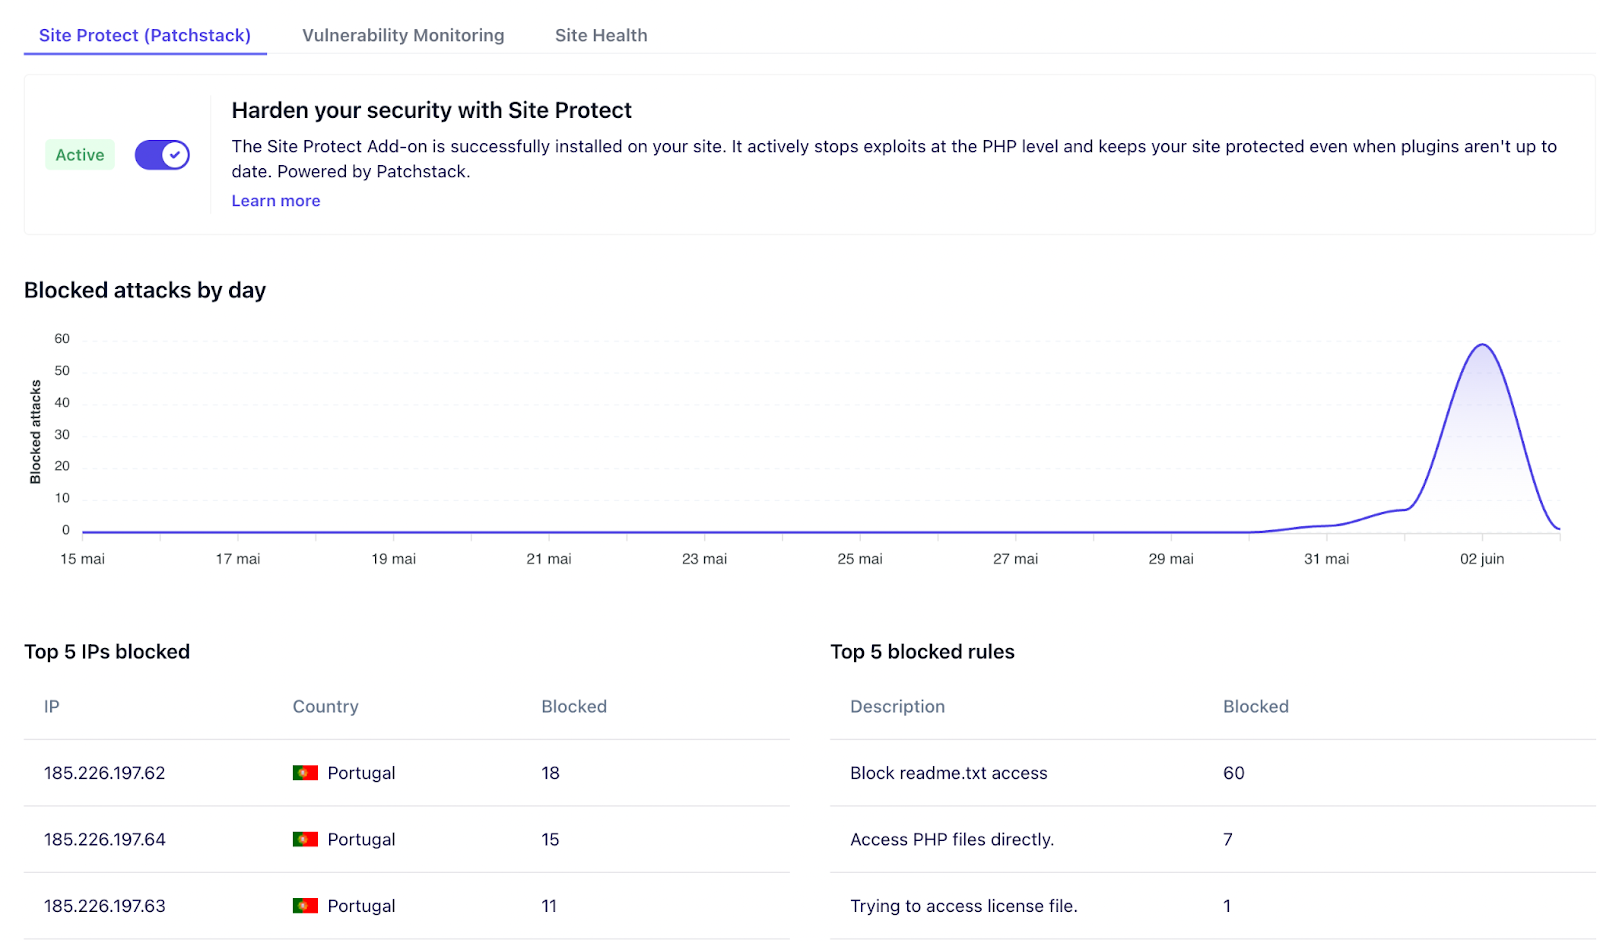Screen dimensions: 1600x941
Task: Click the Access PHP files directly rule
Action: (952, 839)
